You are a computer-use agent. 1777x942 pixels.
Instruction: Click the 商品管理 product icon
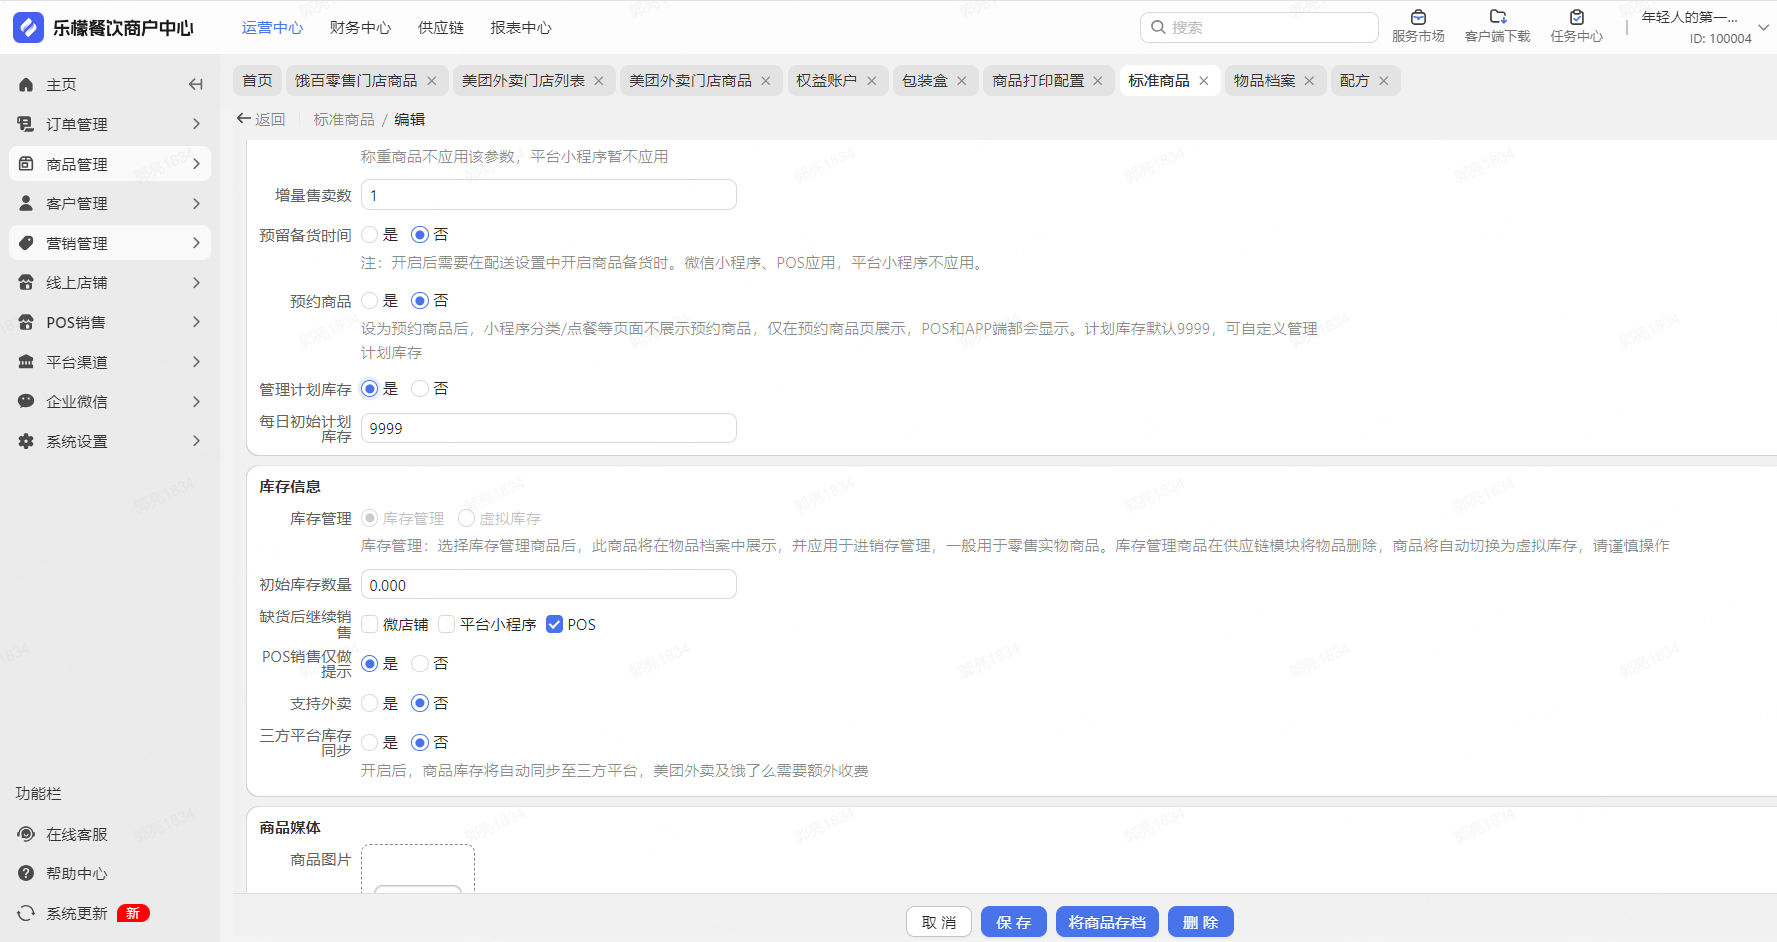coord(26,164)
